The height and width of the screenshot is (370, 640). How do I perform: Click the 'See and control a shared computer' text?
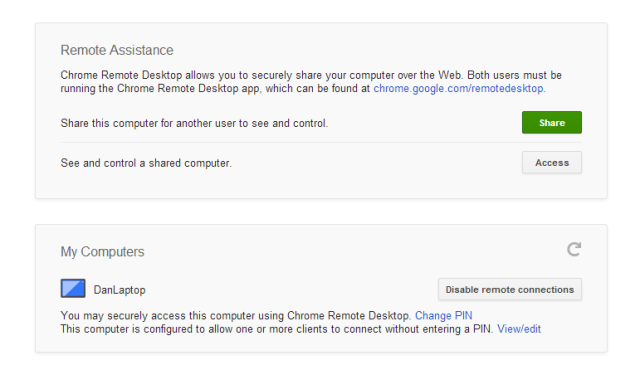pyautogui.click(x=146, y=163)
